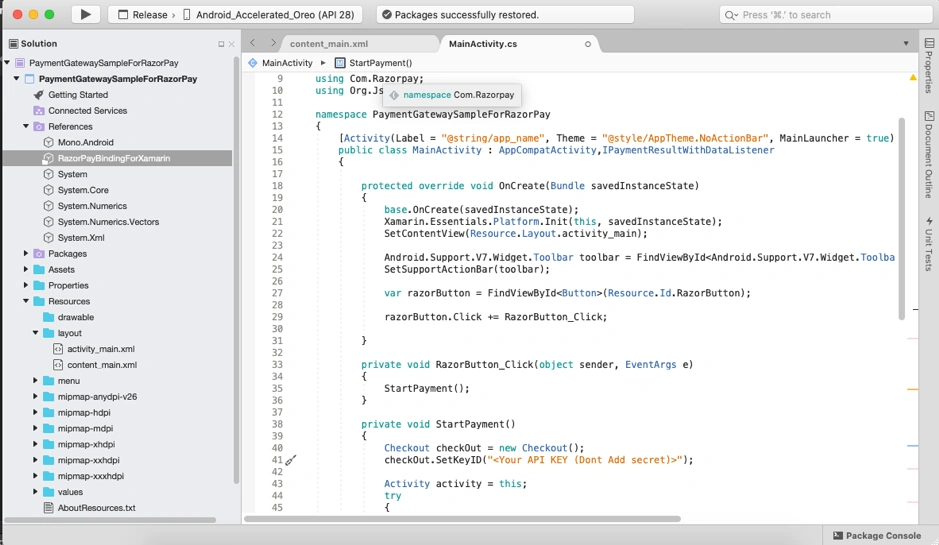This screenshot has width=939, height=545.
Task: Close the Solution pad with the X icon
Action: click(231, 44)
